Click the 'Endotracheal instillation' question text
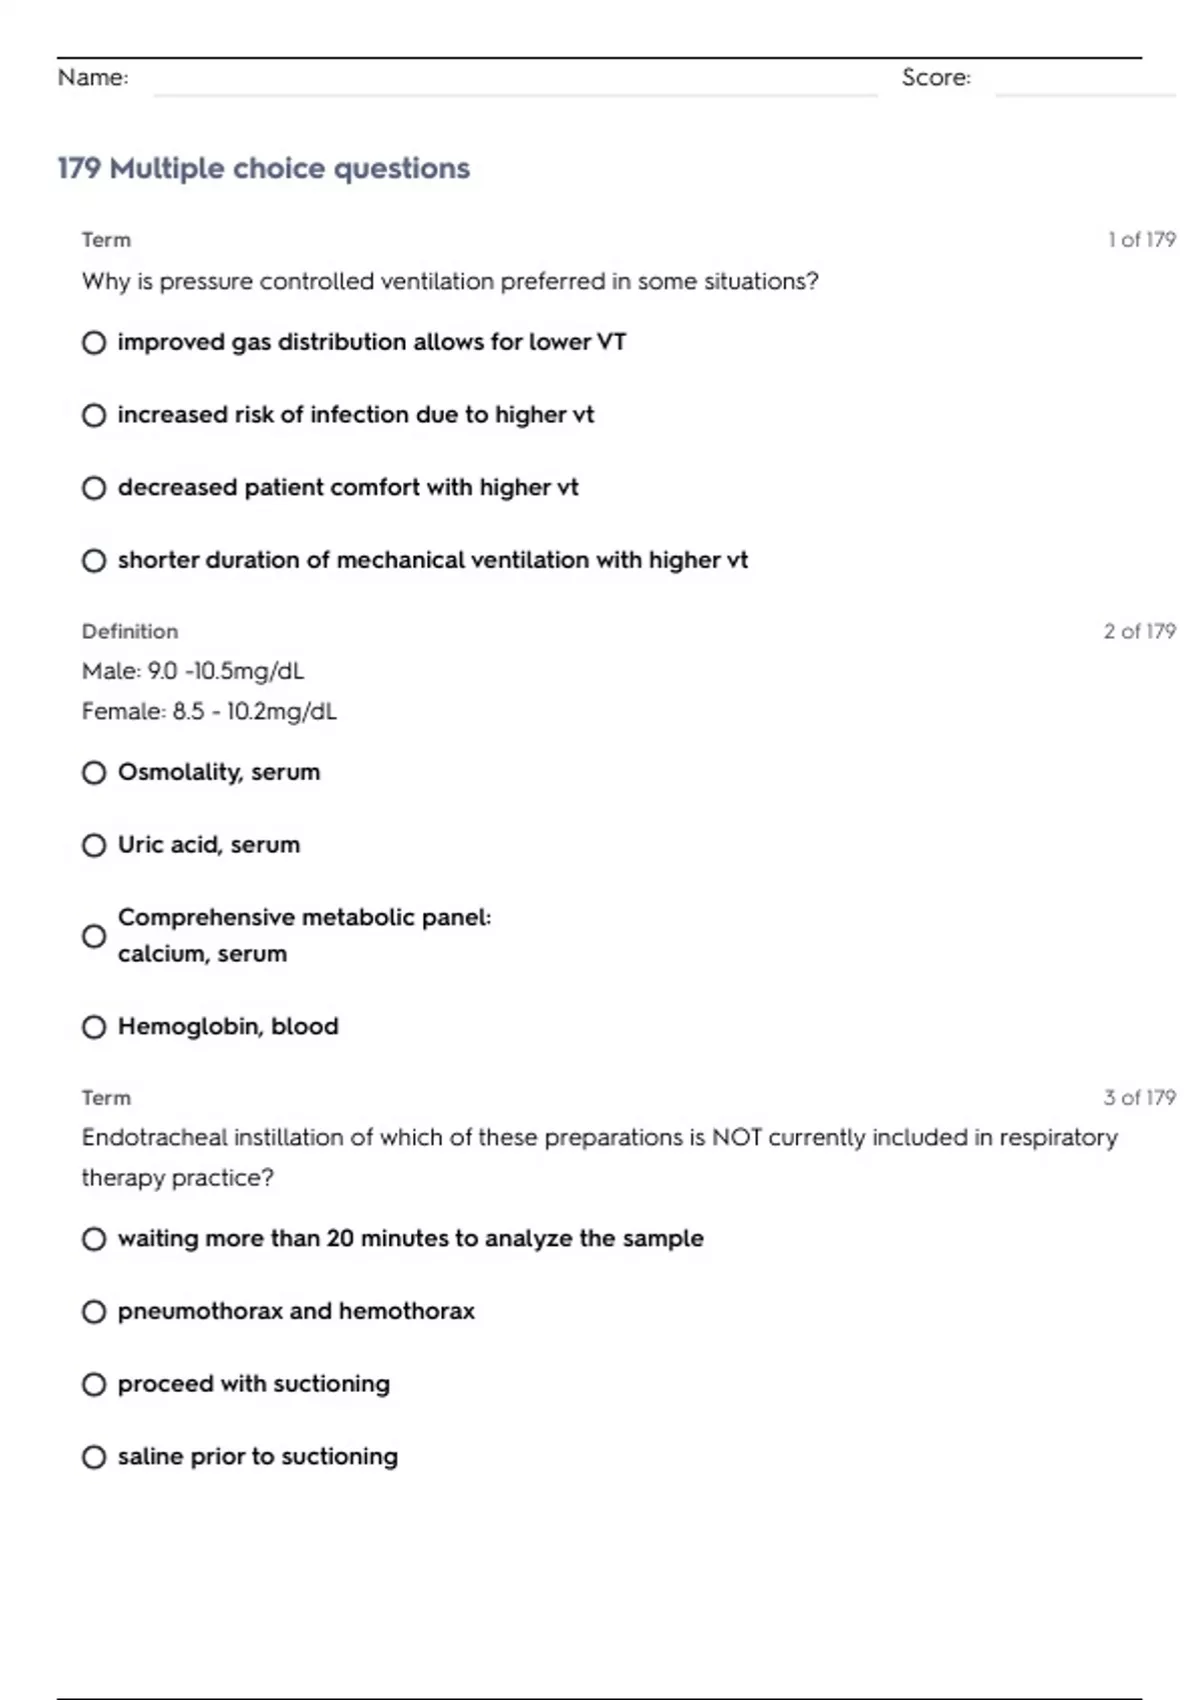 pyautogui.click(x=600, y=1158)
